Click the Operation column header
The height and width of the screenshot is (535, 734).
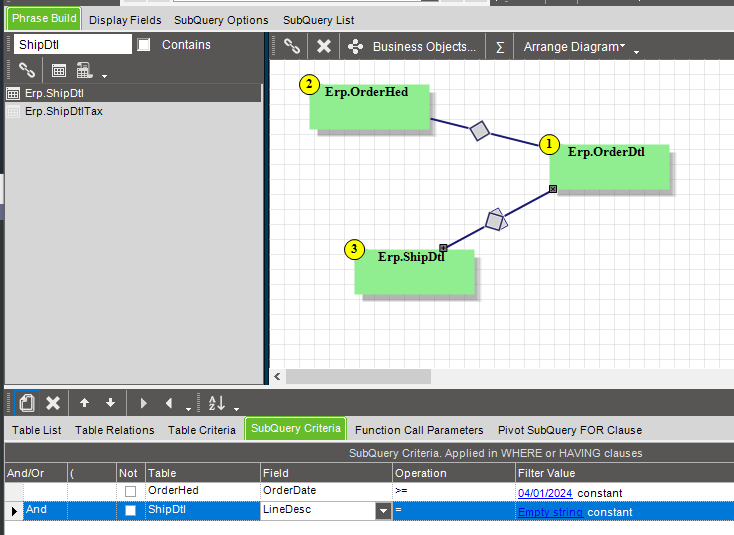(x=454, y=473)
